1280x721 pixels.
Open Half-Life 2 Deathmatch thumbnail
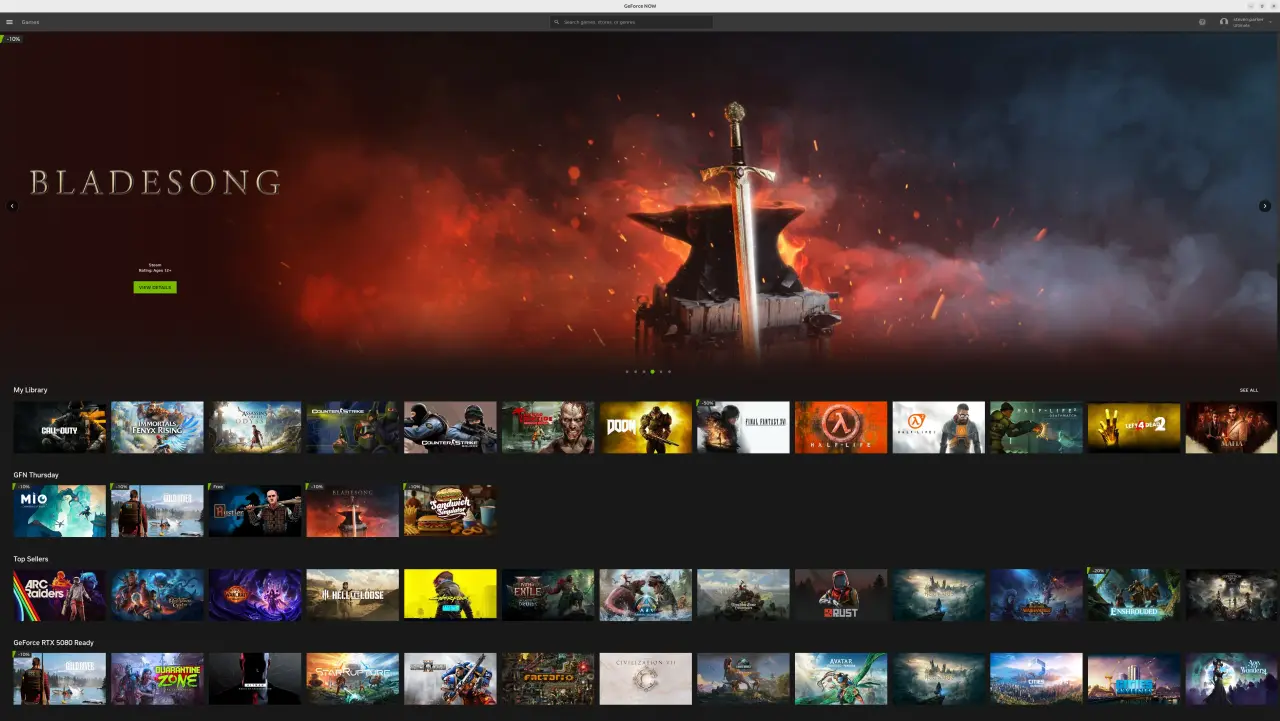click(x=1036, y=427)
